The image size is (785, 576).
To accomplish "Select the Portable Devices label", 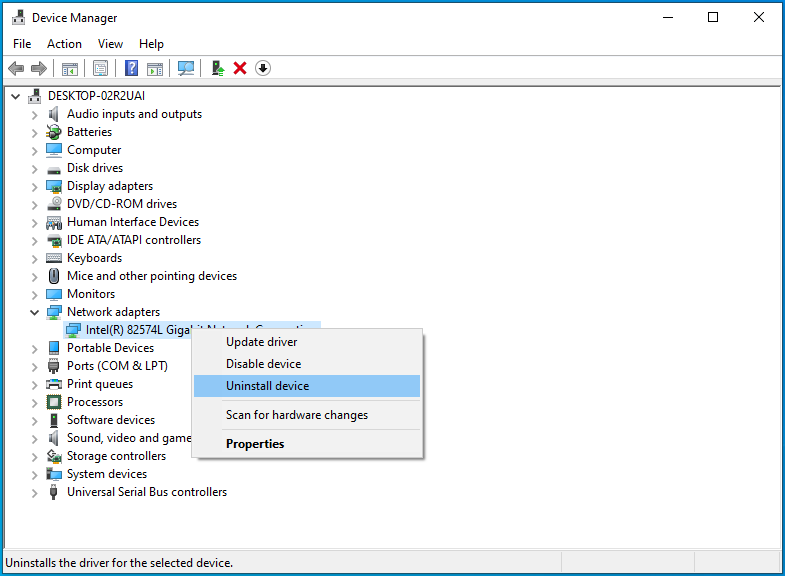I will click(111, 348).
